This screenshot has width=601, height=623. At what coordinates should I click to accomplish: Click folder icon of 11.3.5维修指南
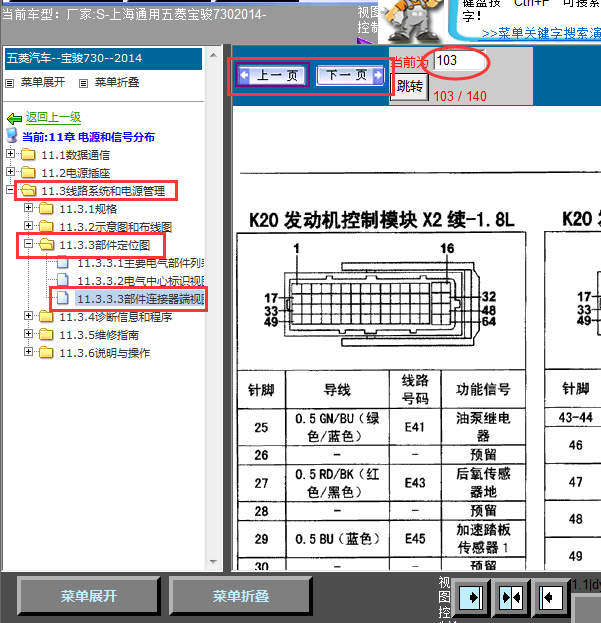(x=46, y=334)
